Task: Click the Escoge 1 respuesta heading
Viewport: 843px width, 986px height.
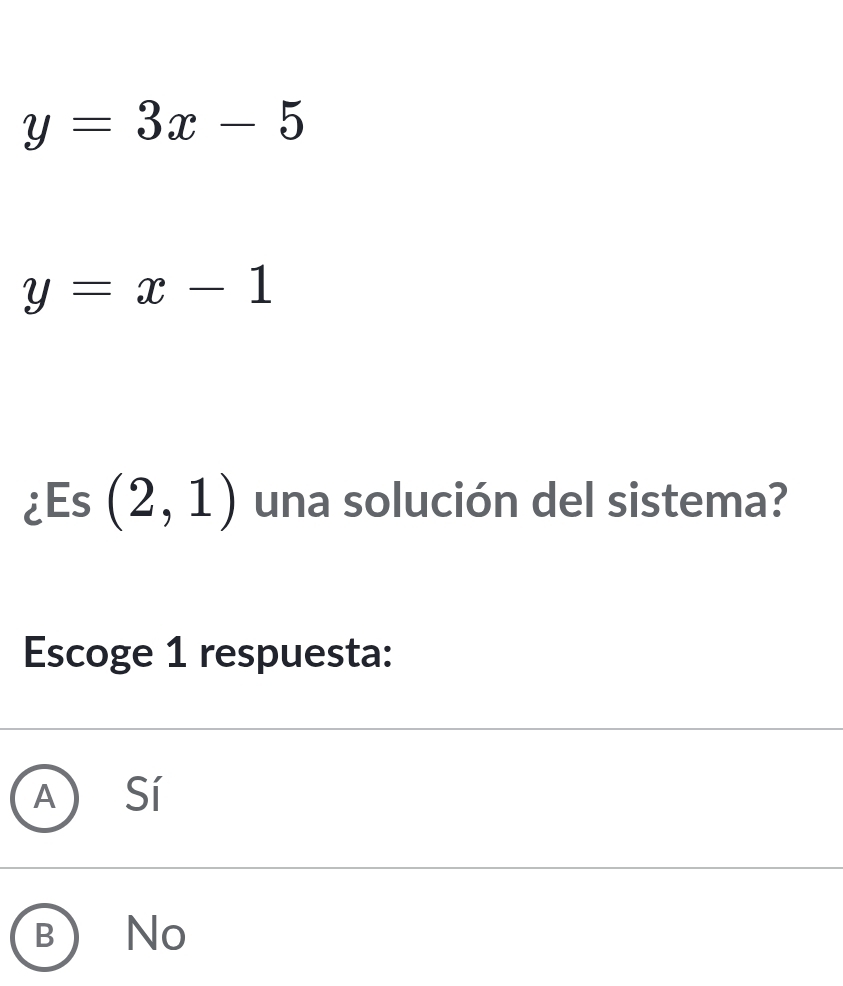Action: click(x=205, y=652)
